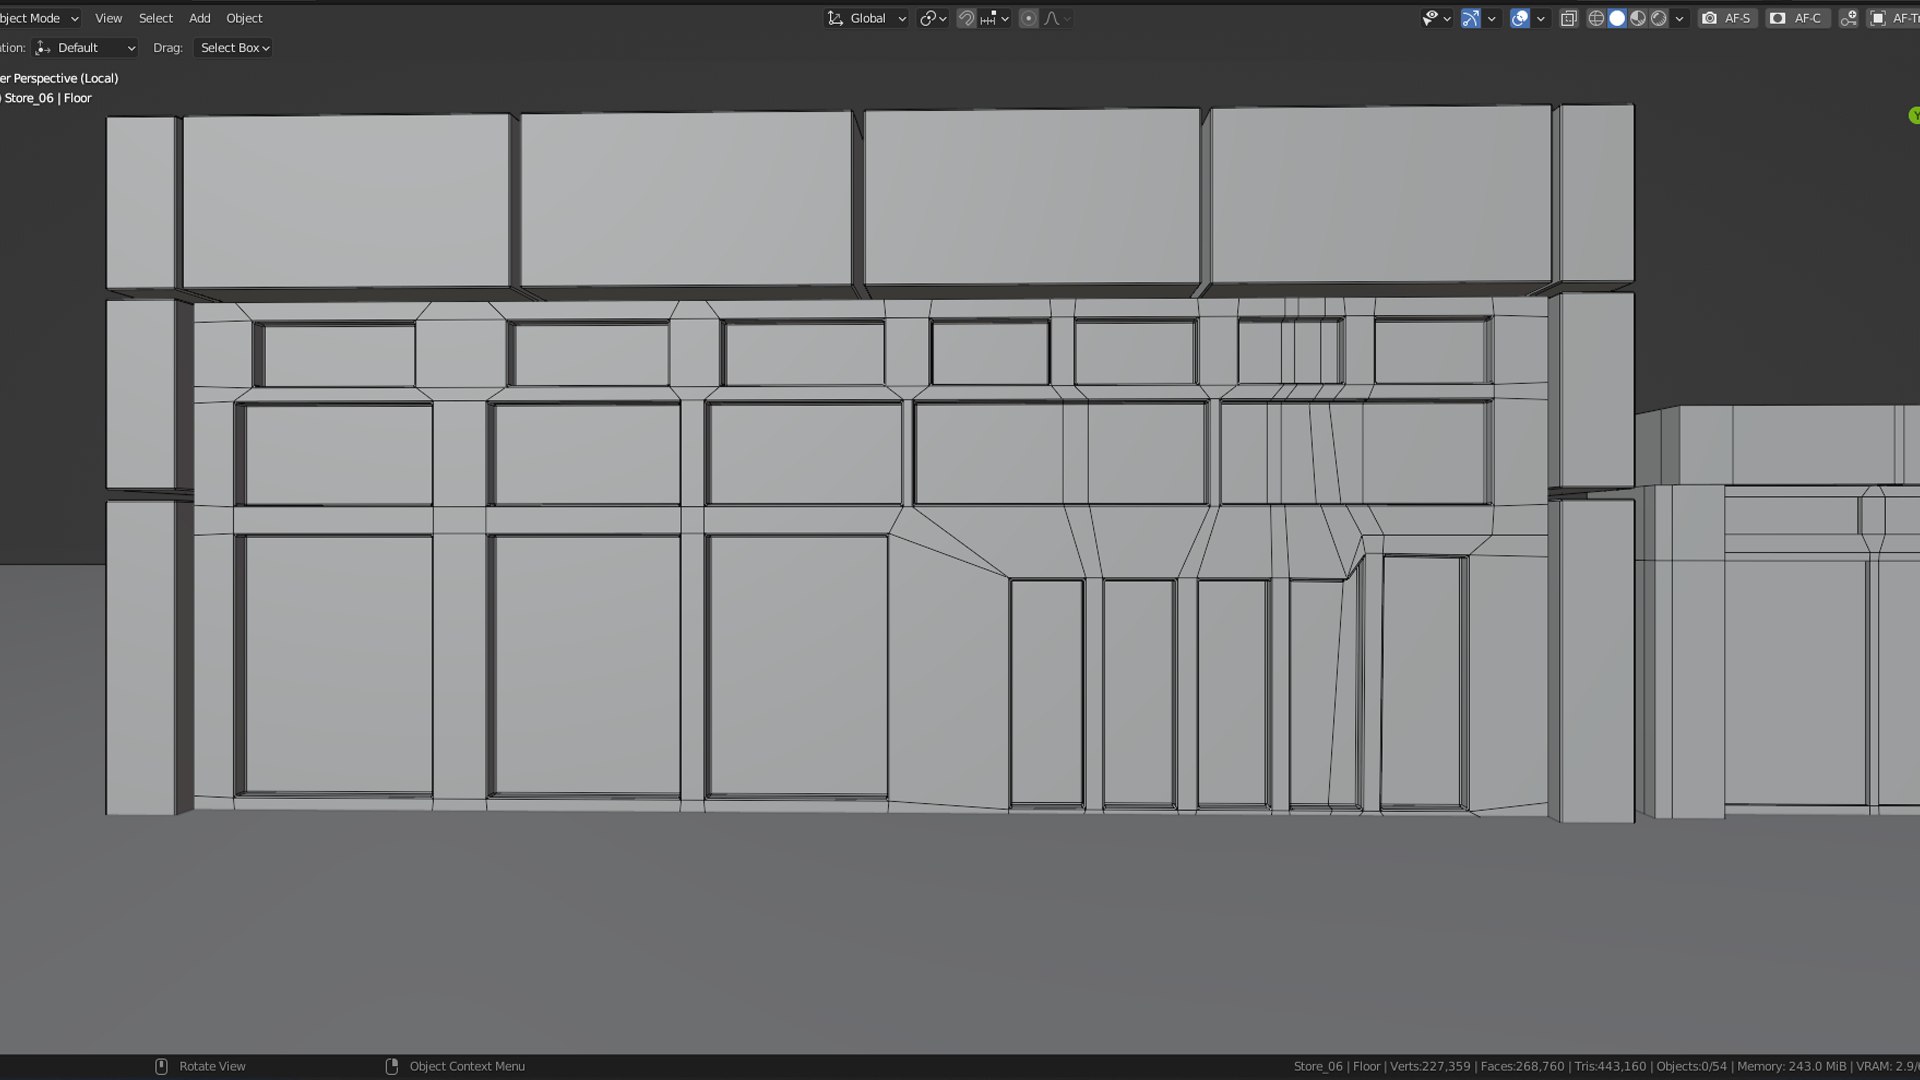This screenshot has width=1920, height=1080.
Task: Toggle proportional editing button
Action: click(1028, 18)
